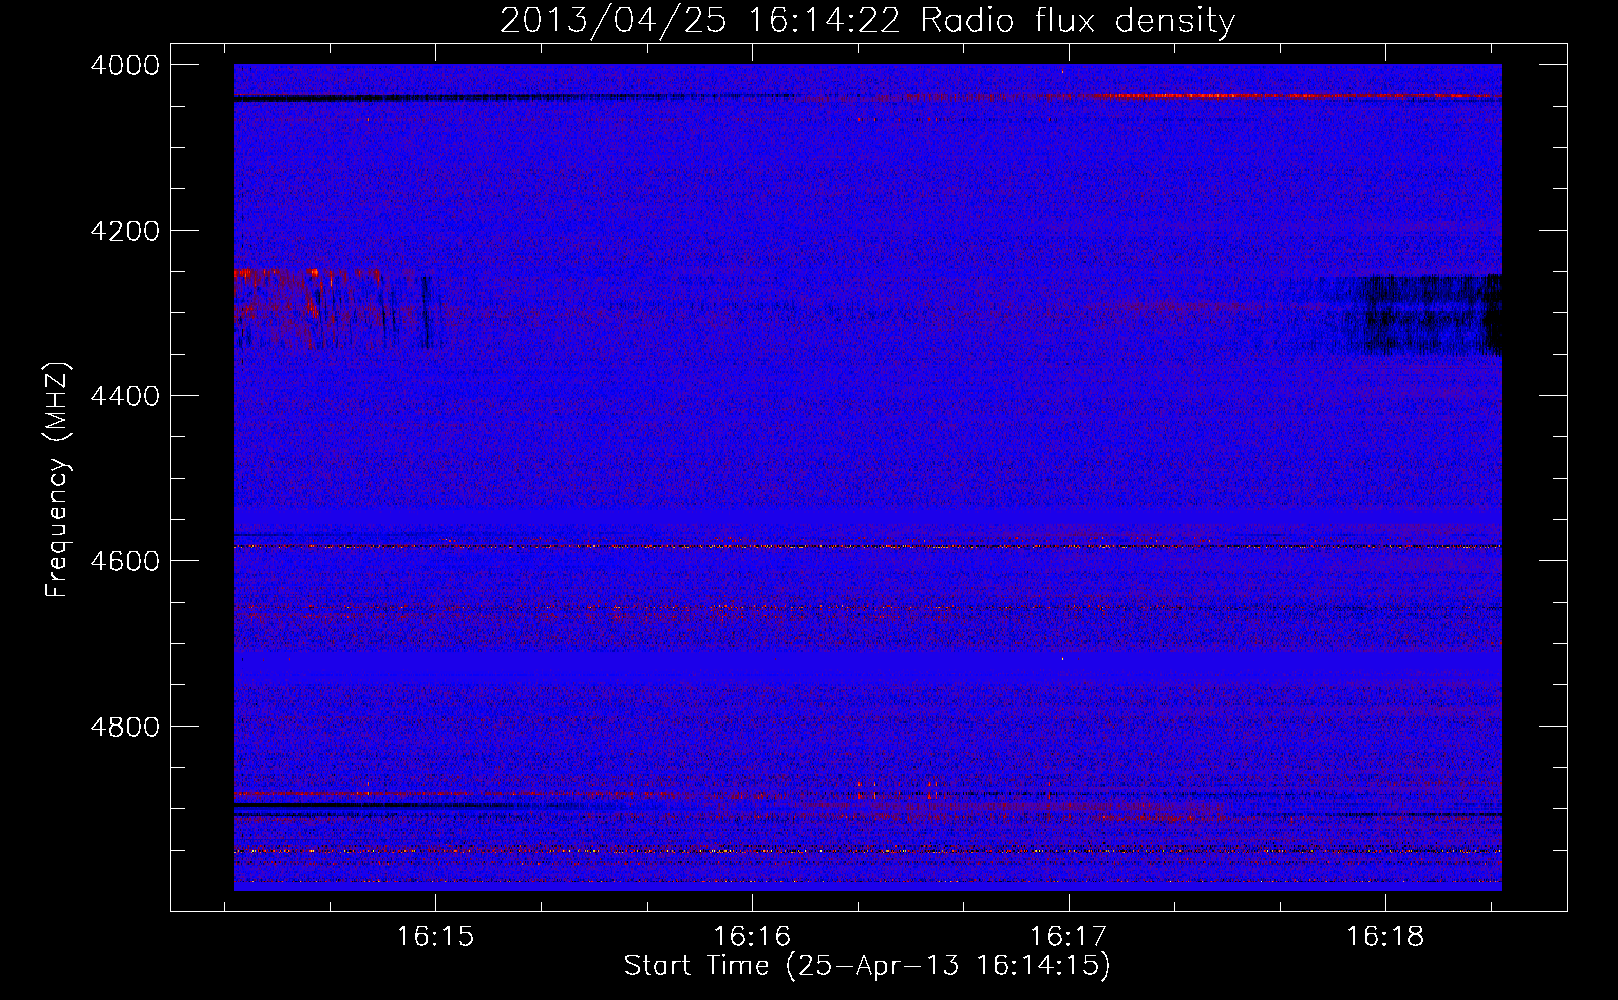The height and width of the screenshot is (1000, 1618).
Task: Click the 16:17 time axis label
Action: click(1068, 937)
